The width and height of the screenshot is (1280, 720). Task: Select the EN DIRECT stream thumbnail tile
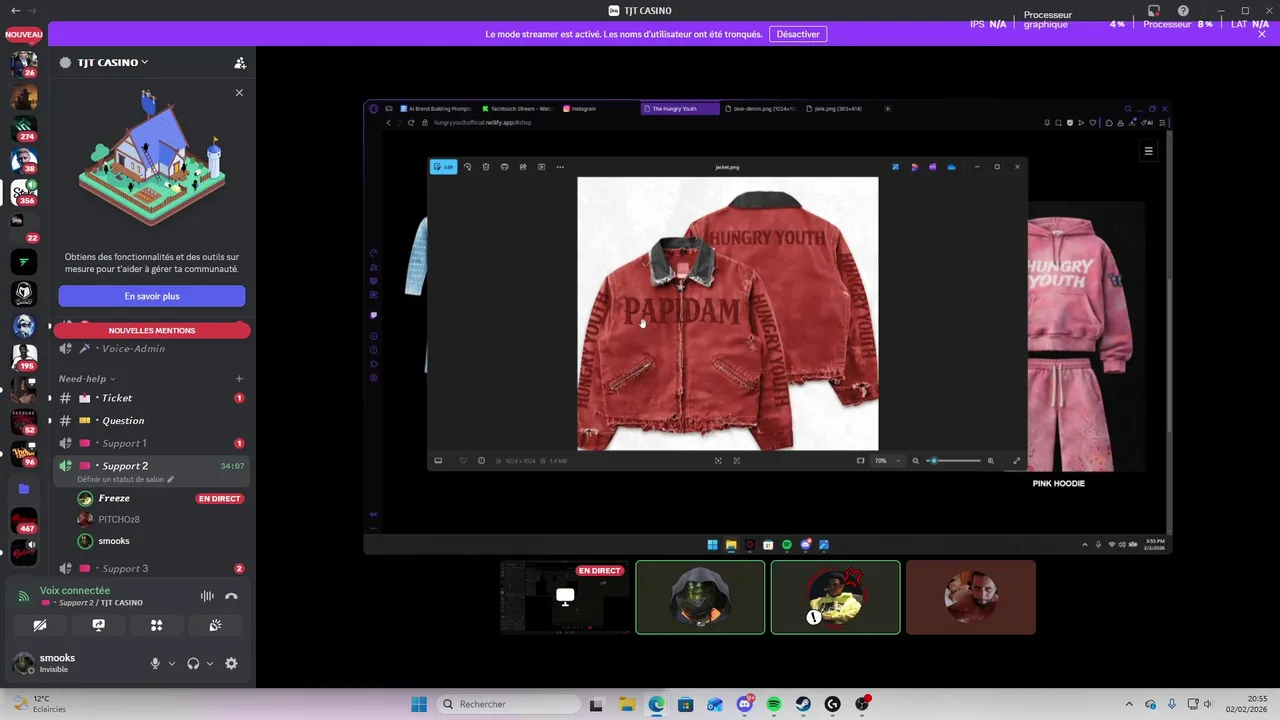[565, 597]
